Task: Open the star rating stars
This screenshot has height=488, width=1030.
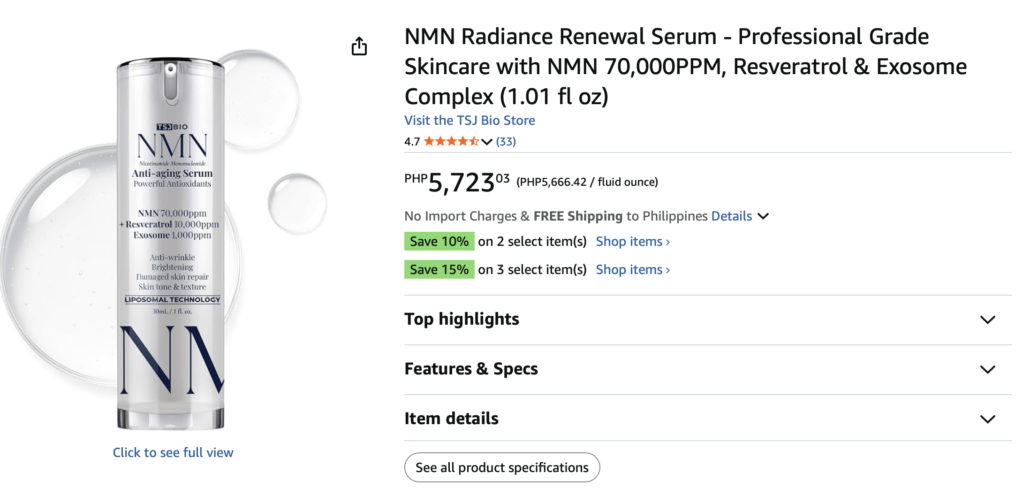Action: tap(451, 141)
